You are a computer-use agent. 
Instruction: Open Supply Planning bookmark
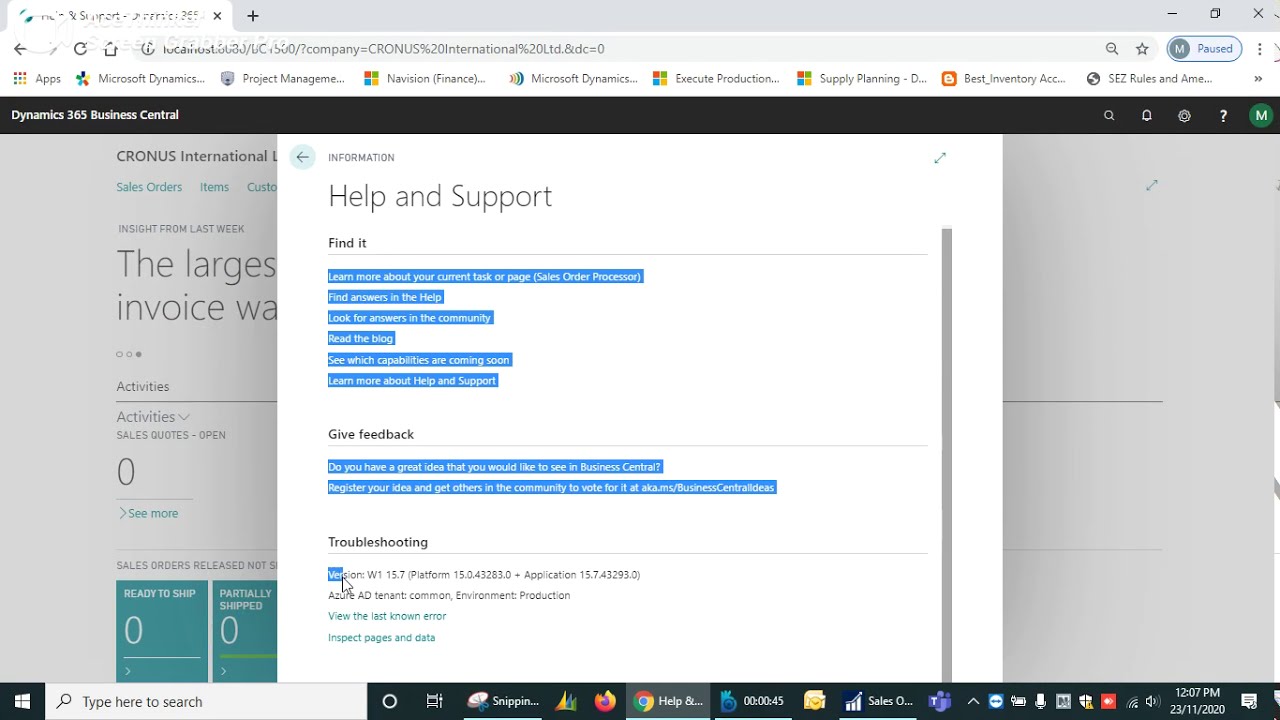click(862, 78)
